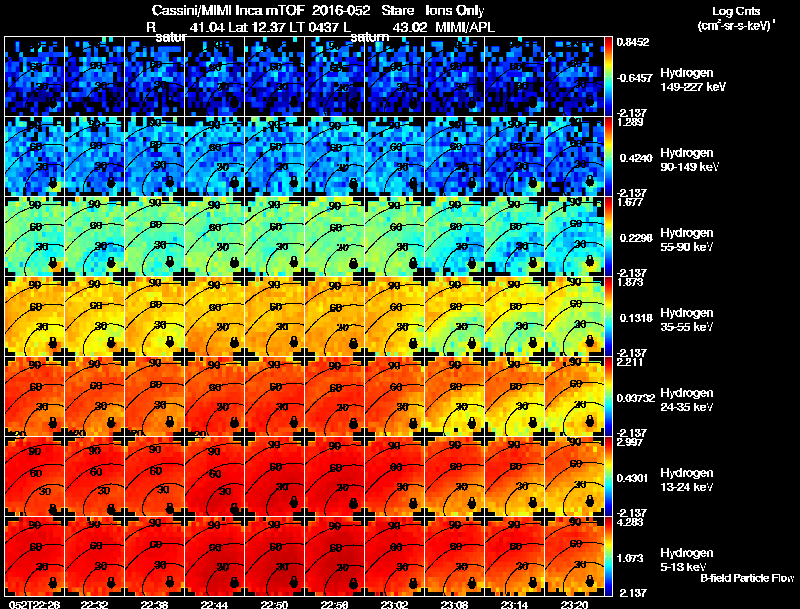Click the 0.8452 color scale value
800x609 pixels.
(x=633, y=42)
